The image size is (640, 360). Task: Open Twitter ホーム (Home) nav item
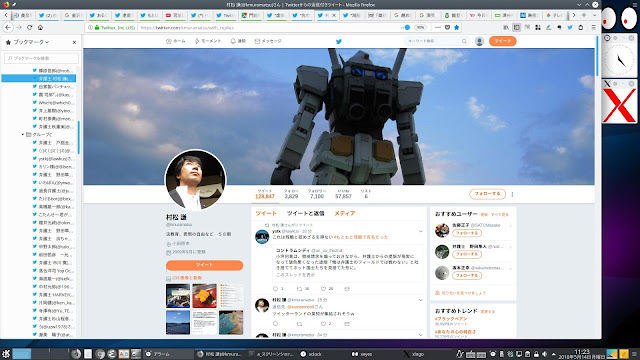[176, 41]
